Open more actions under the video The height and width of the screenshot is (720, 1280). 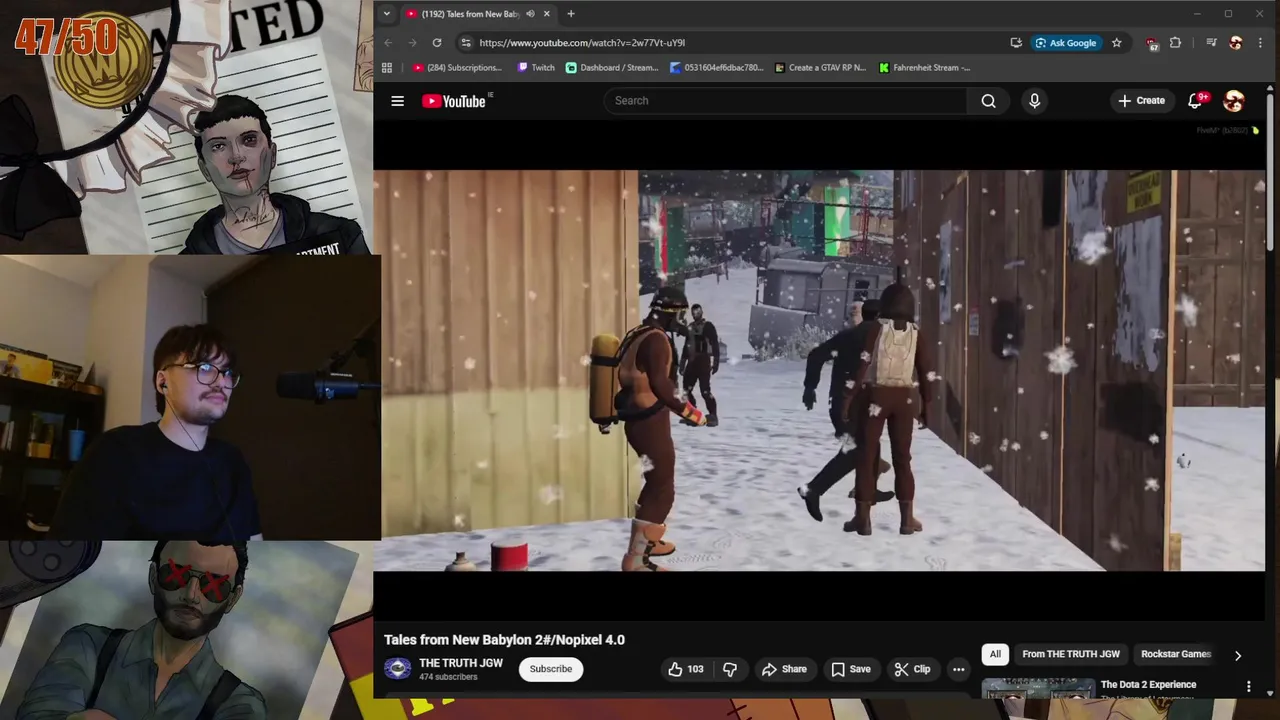958,669
